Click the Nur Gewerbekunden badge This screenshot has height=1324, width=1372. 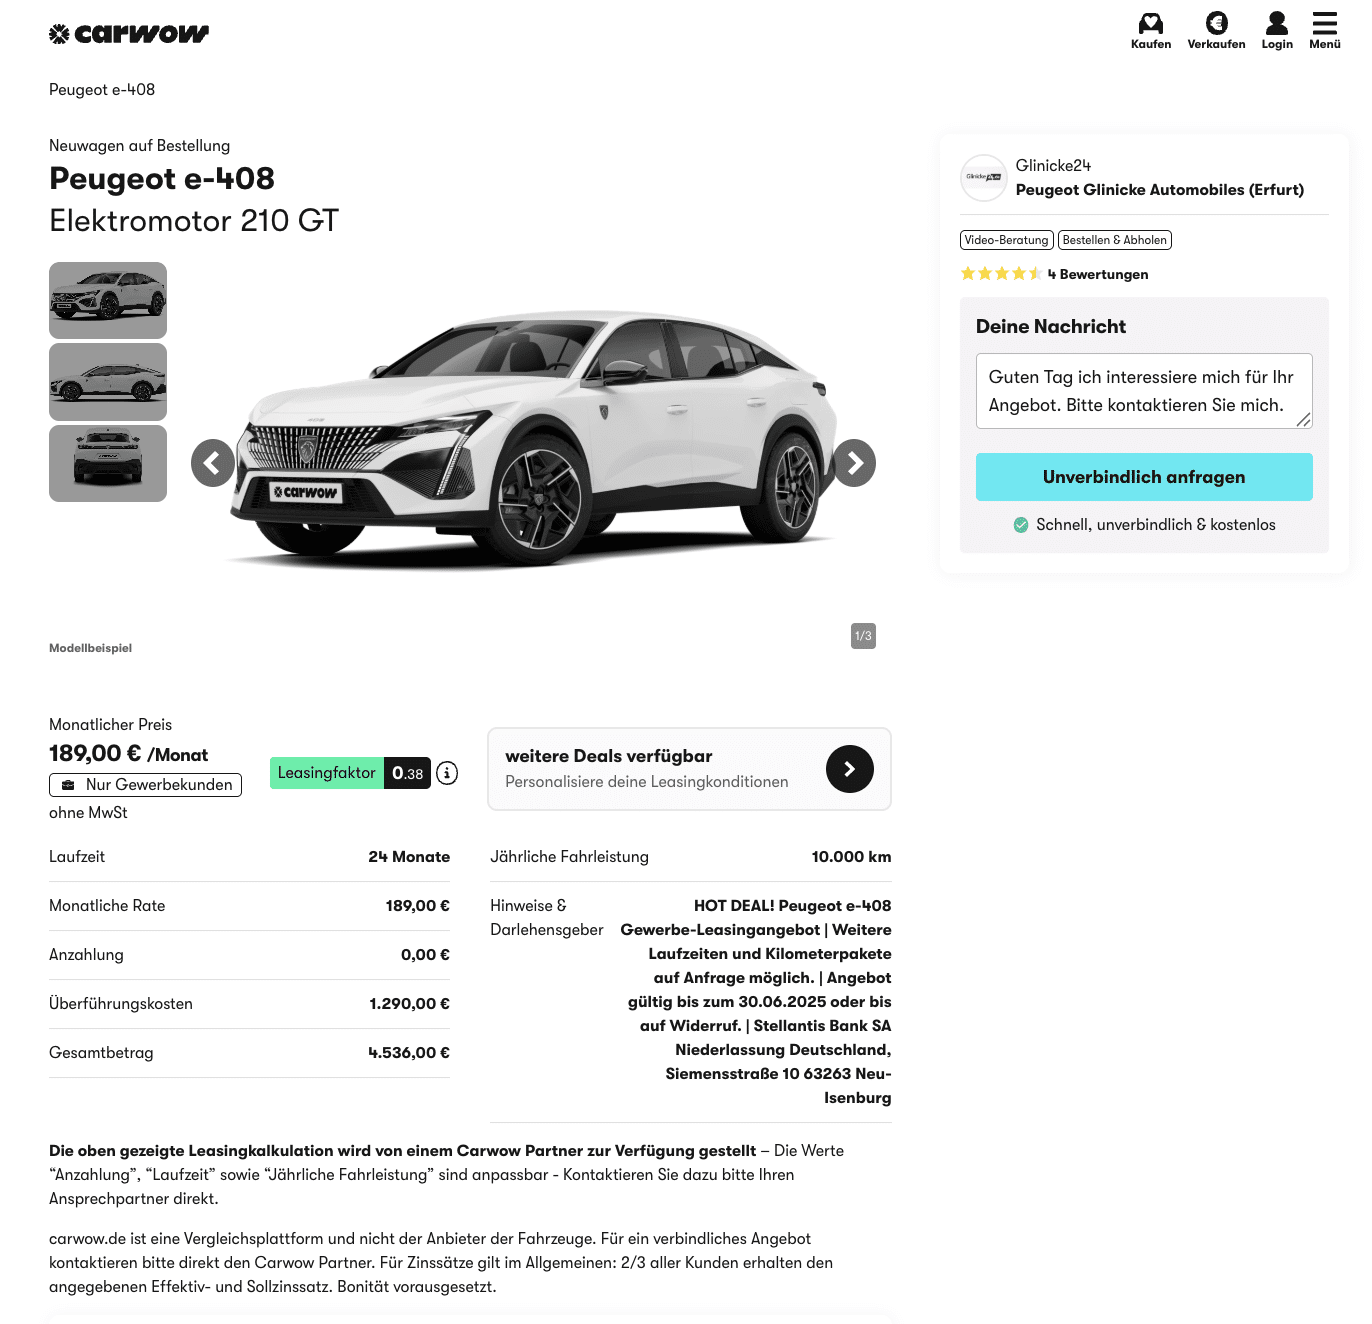[145, 785]
